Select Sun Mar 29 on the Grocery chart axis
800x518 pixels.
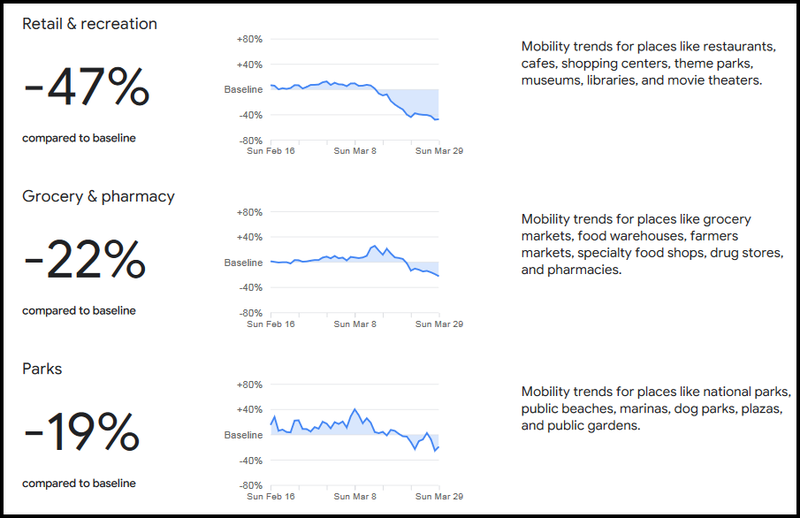[x=440, y=324]
